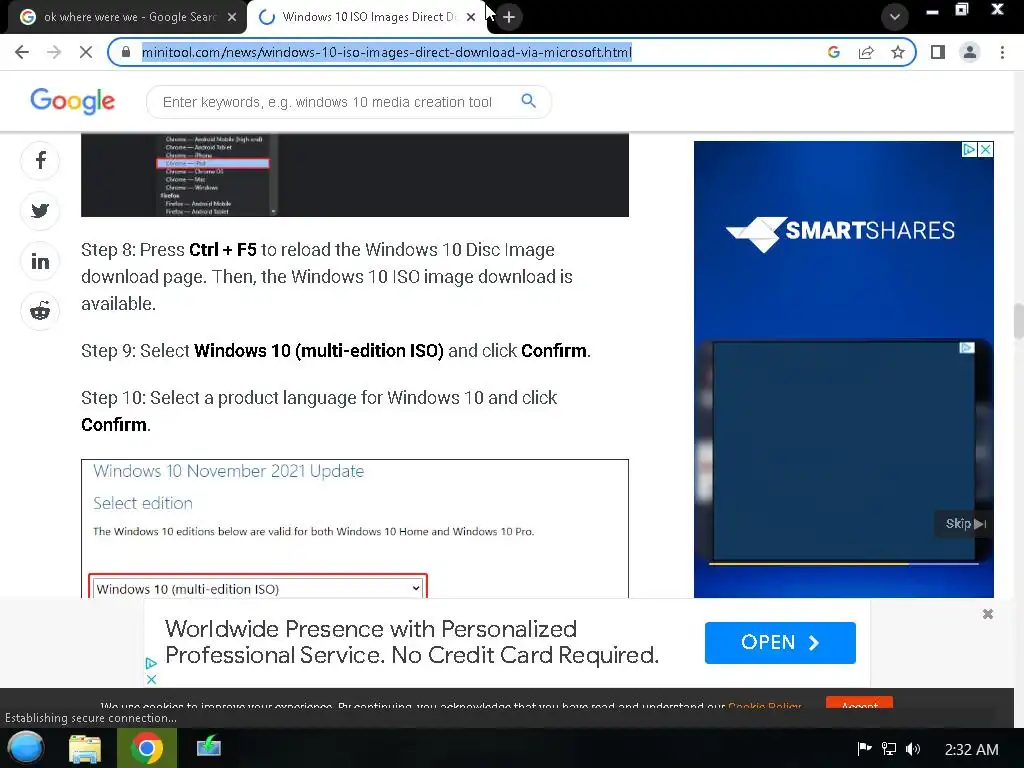1024x768 pixels.
Task: Click the 'Select edition' heading in screenshot
Action: tap(142, 503)
